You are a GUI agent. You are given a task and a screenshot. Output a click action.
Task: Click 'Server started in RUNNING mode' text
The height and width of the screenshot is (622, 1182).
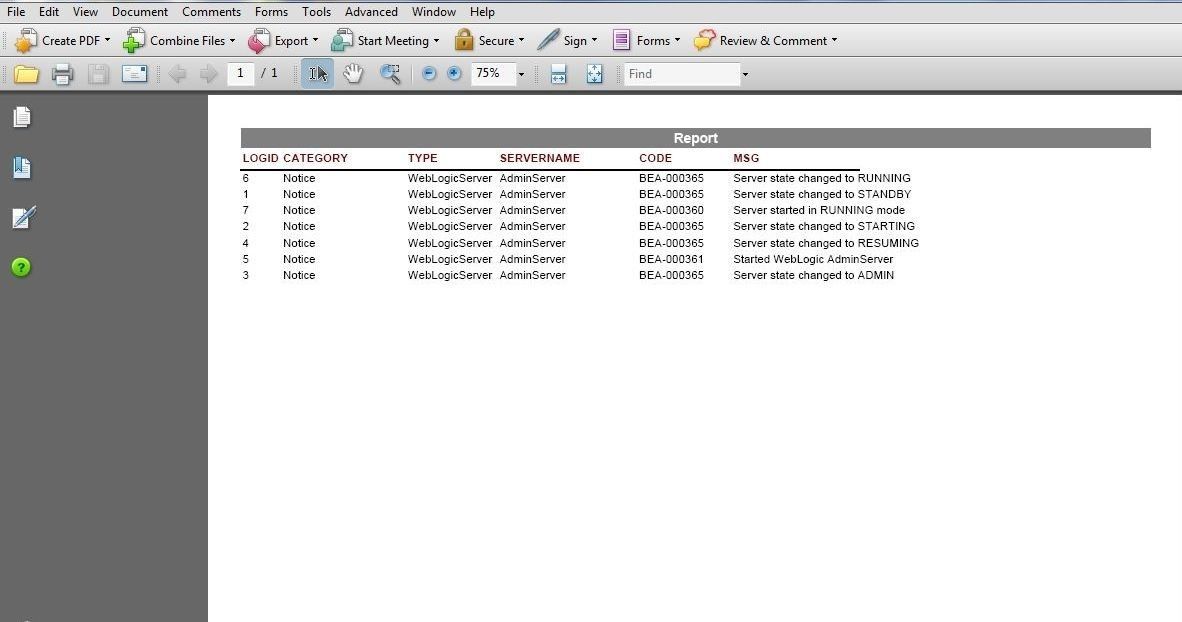click(x=819, y=210)
